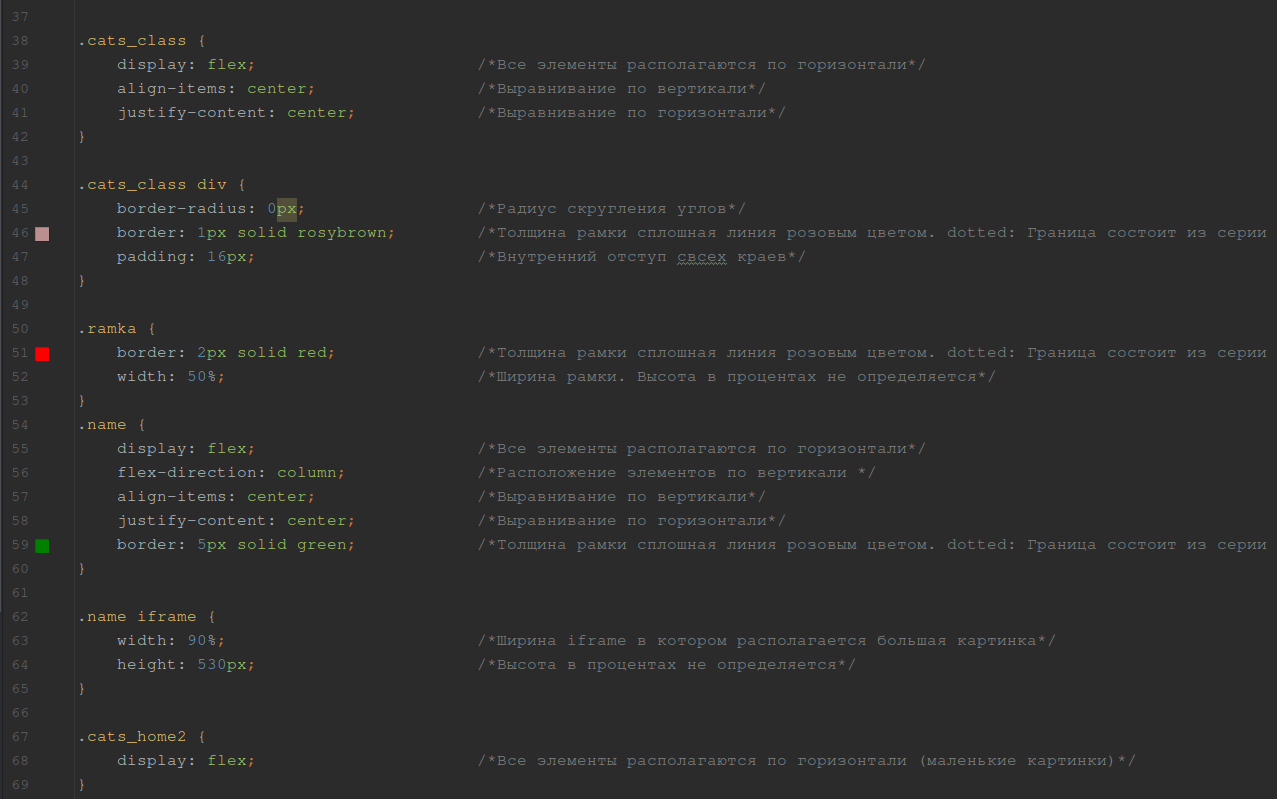The width and height of the screenshot is (1277, 799).
Task: Click the underlined misspelled word in comment
Action: coord(701,257)
